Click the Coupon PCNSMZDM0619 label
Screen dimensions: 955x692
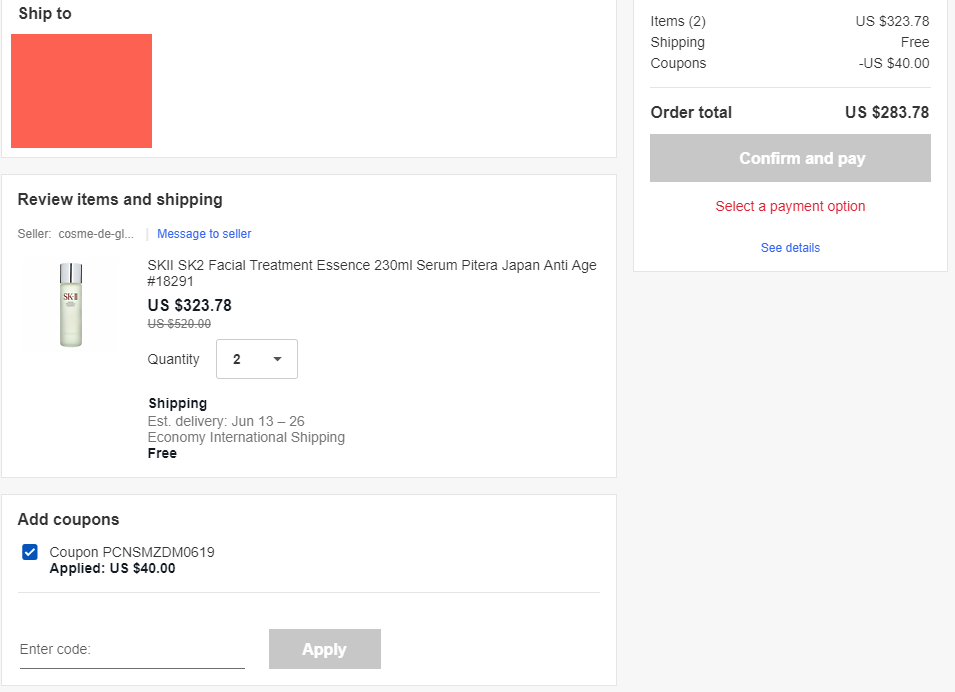[132, 552]
